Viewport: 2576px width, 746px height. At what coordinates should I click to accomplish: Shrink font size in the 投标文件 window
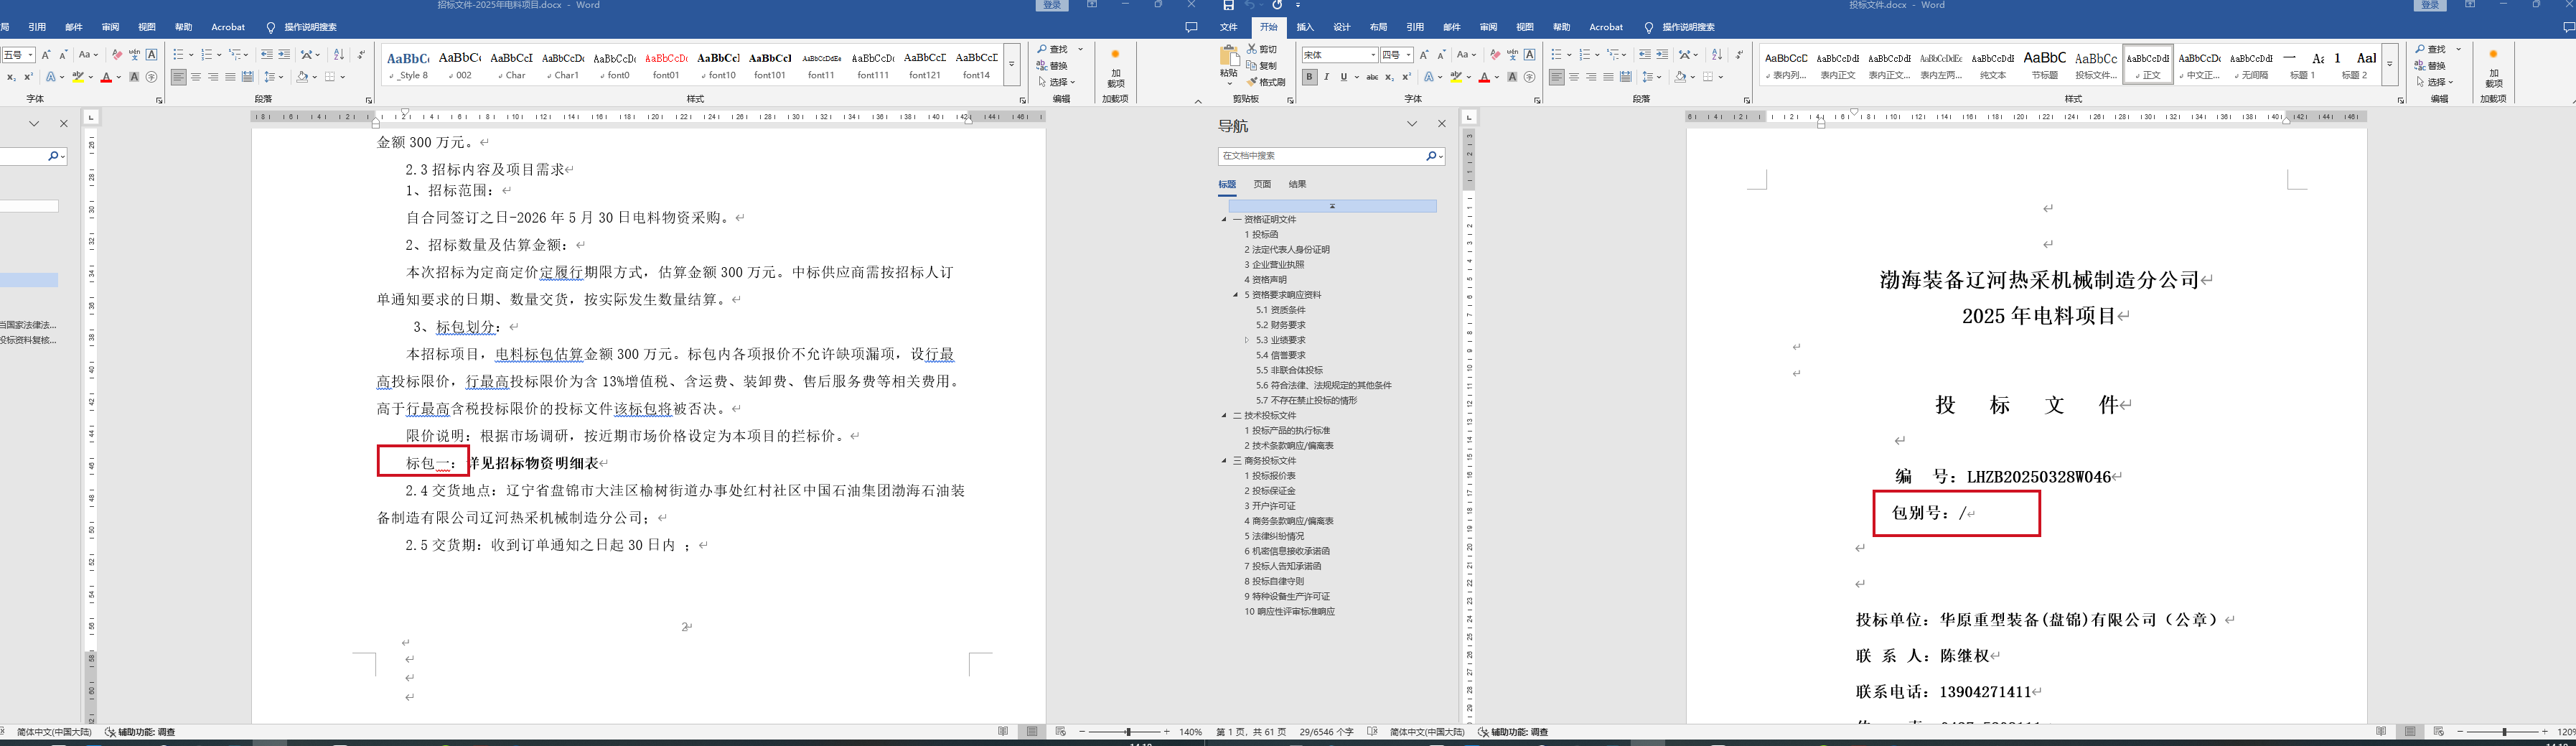[1441, 55]
